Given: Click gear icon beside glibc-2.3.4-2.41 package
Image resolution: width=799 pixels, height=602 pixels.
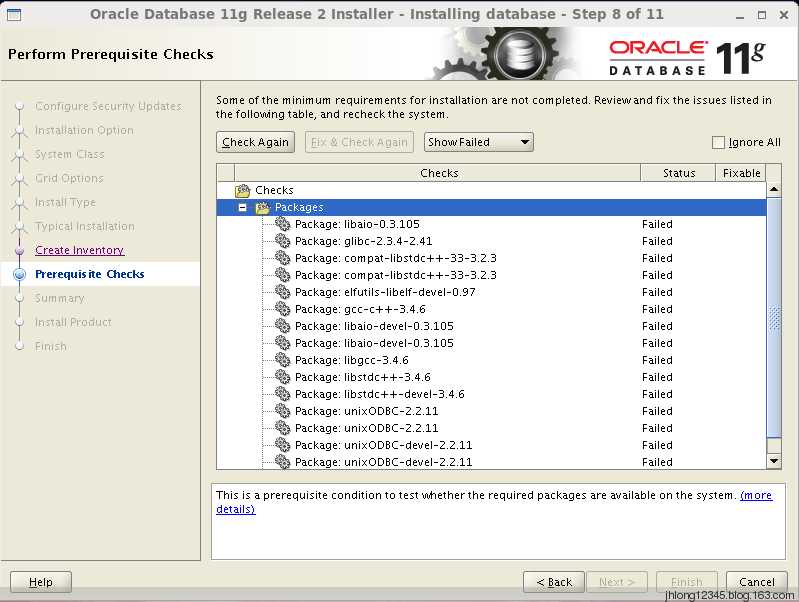Looking at the screenshot, I should pyautogui.click(x=282, y=241).
